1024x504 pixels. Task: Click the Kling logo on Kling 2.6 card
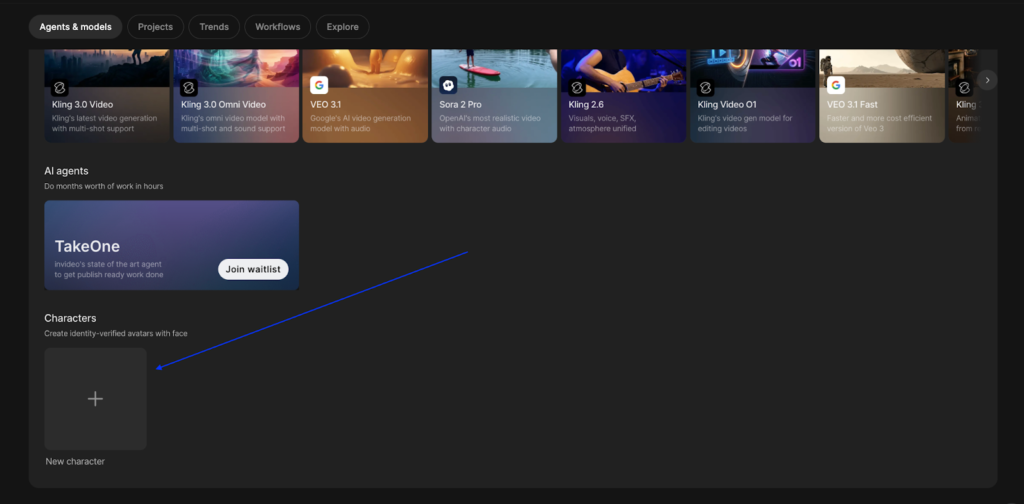pyautogui.click(x=577, y=86)
